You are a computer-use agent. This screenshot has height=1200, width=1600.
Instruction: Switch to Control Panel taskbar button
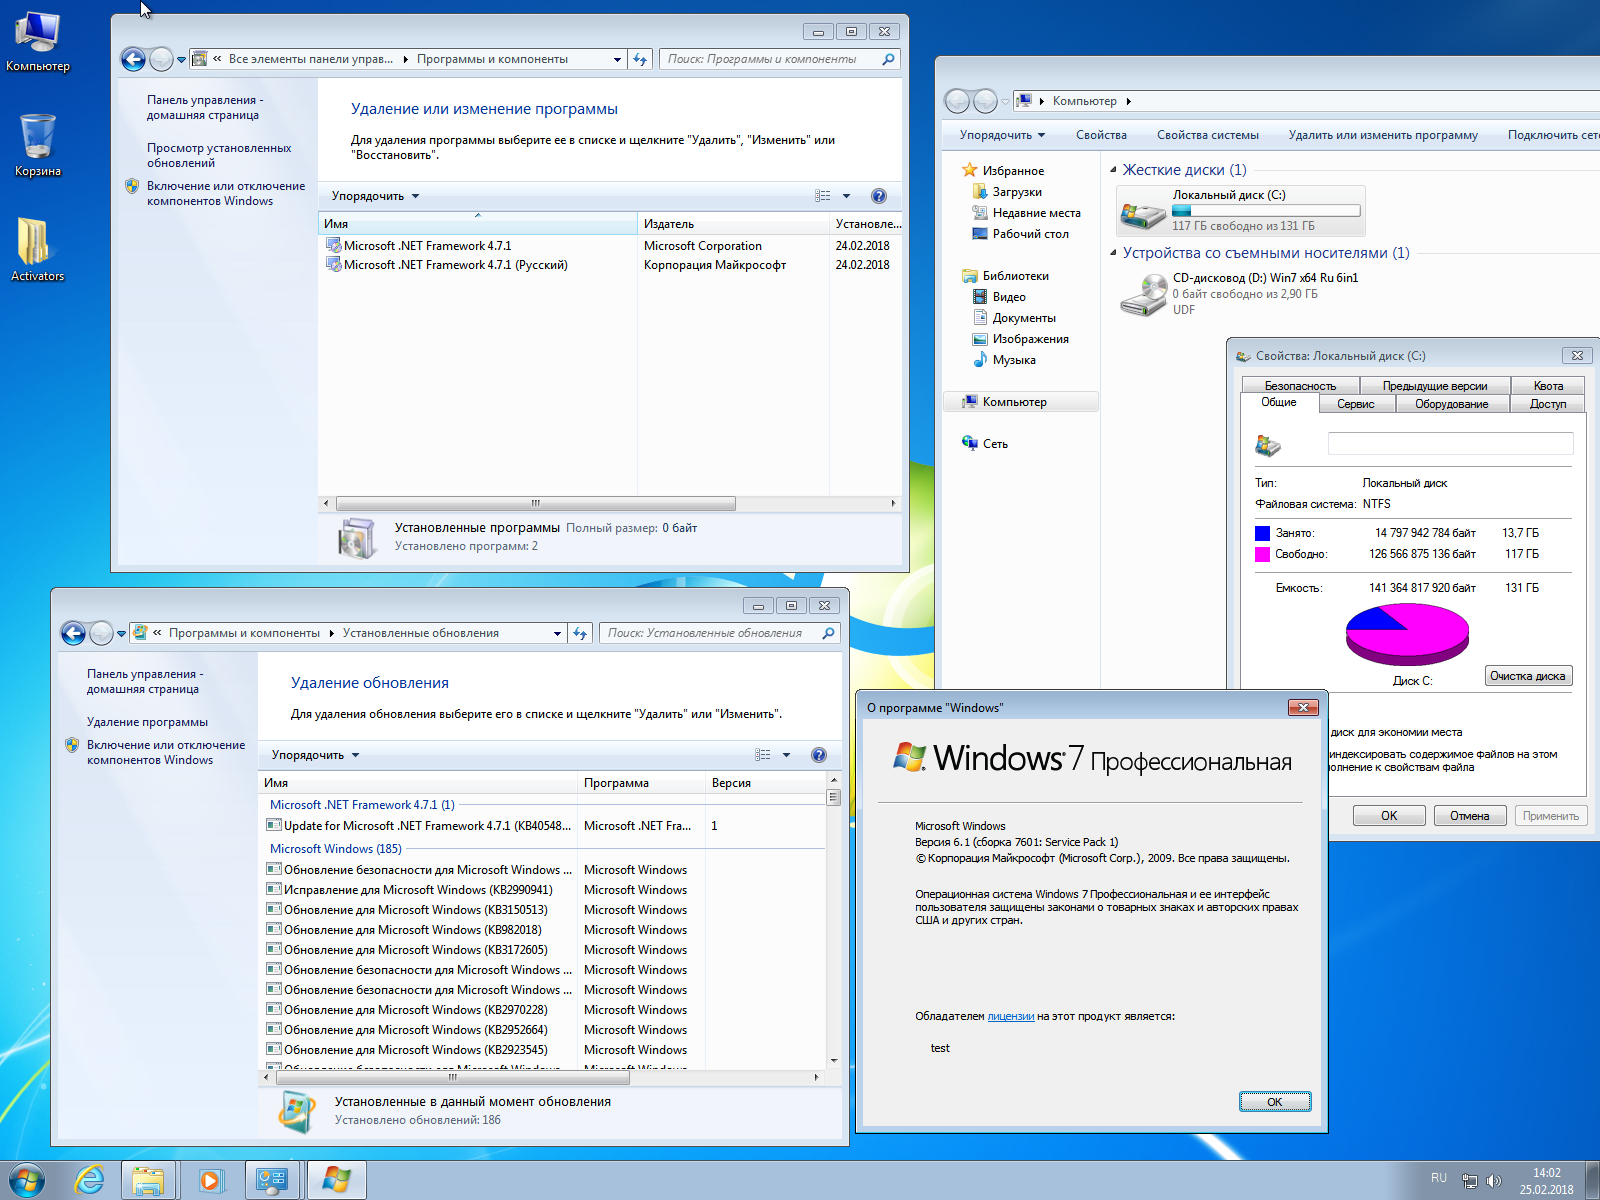(272, 1180)
